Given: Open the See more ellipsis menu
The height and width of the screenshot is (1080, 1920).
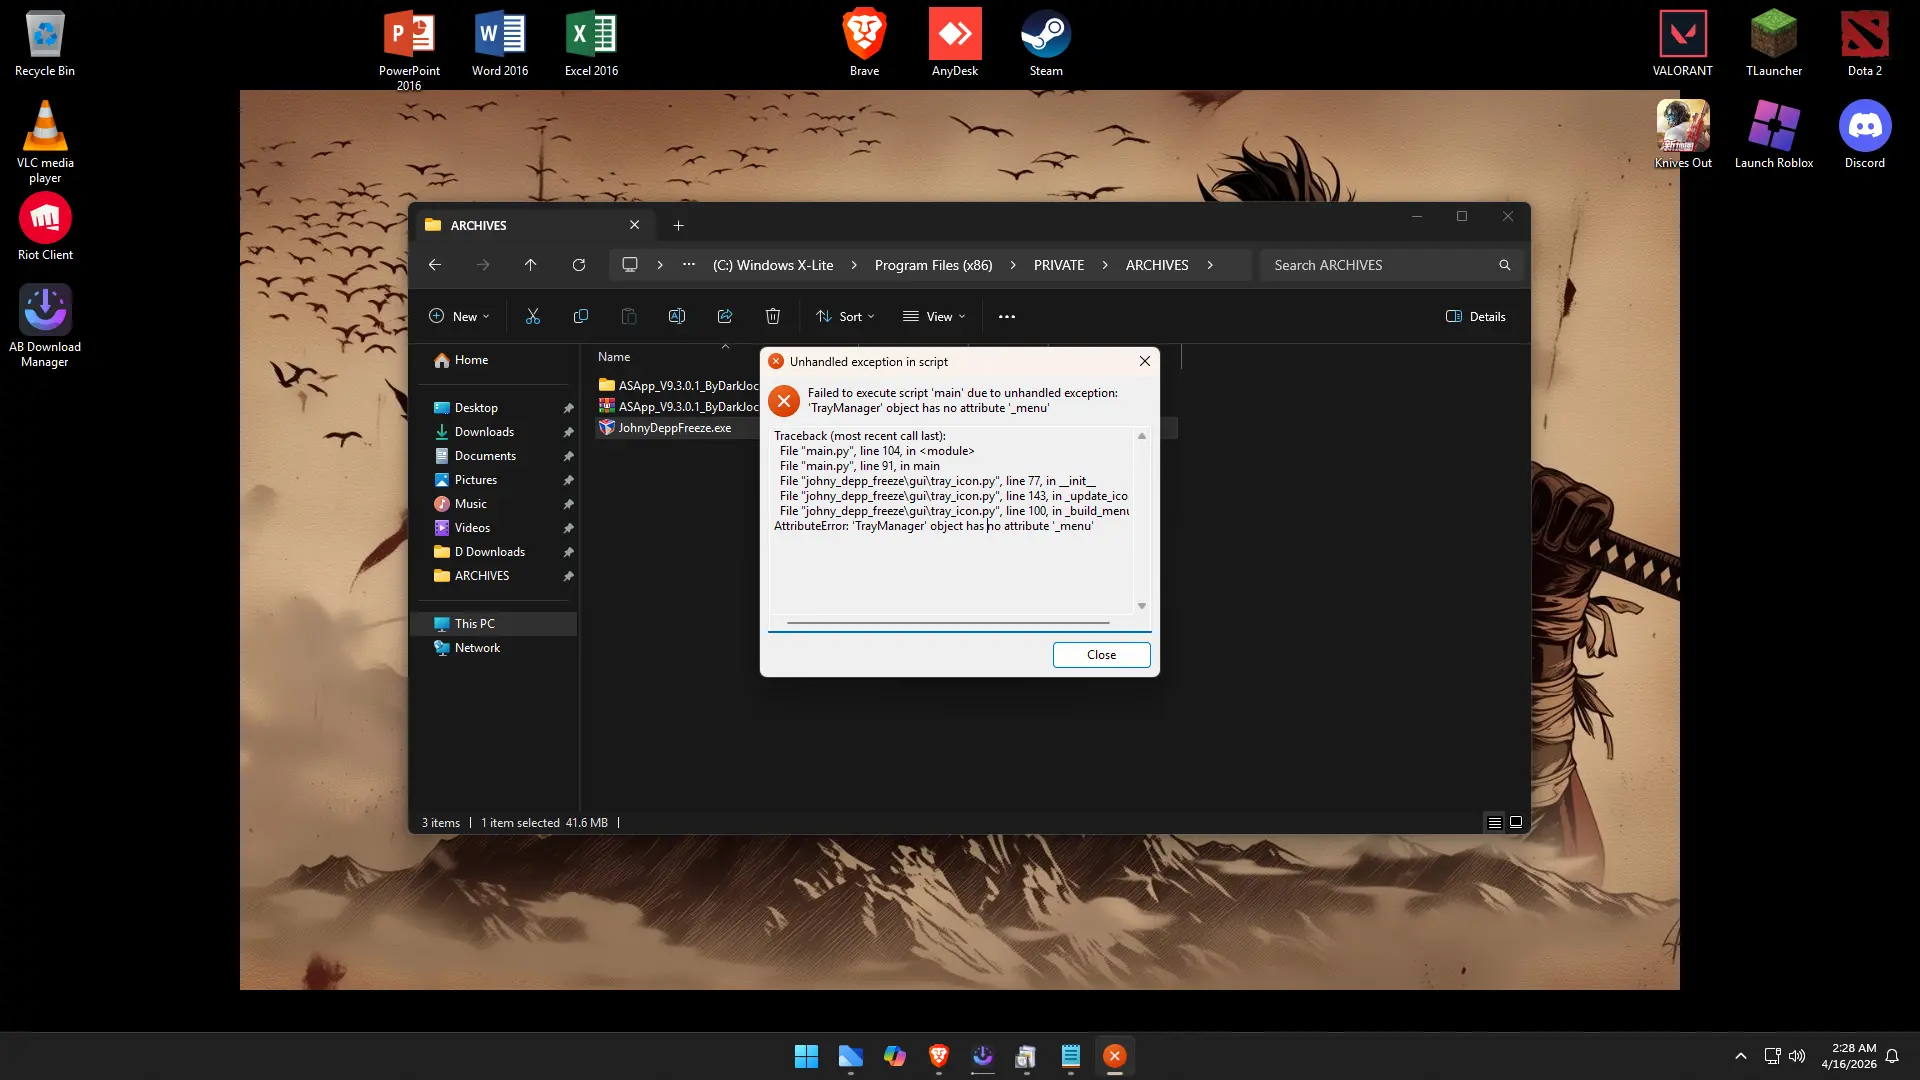Looking at the screenshot, I should 1007,316.
